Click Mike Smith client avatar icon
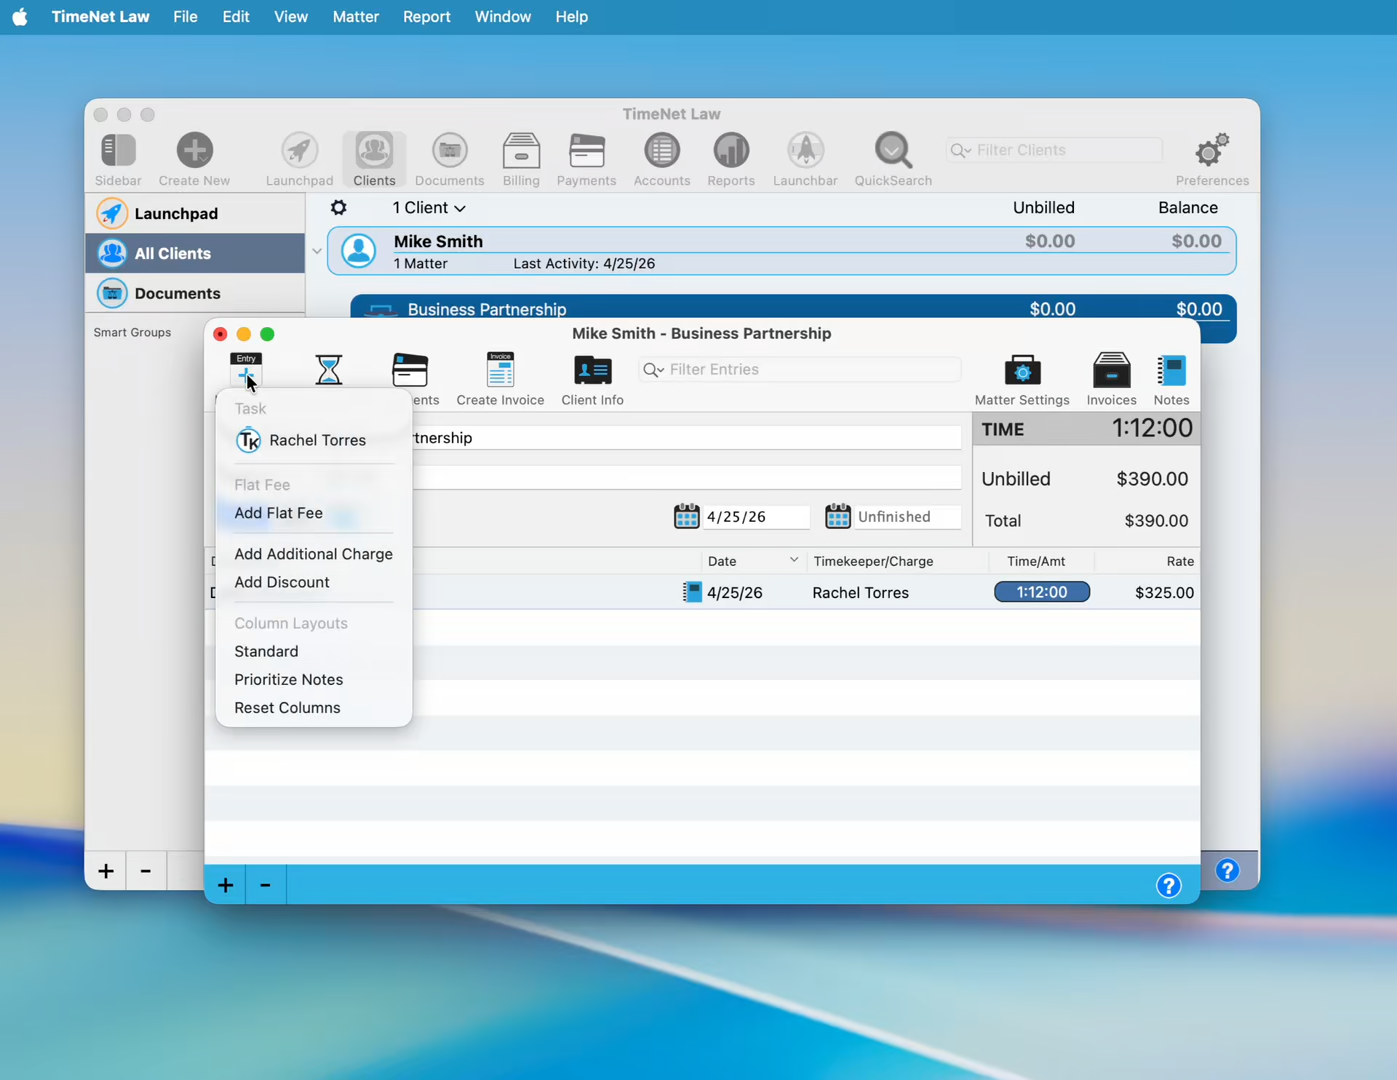 pyautogui.click(x=359, y=251)
